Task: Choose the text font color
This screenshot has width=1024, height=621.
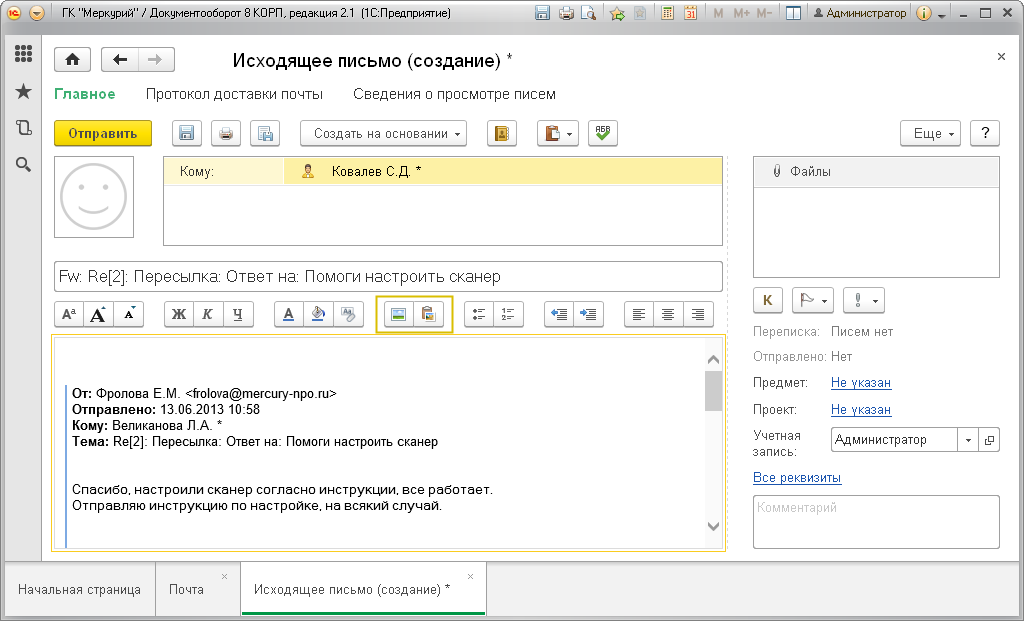Action: tap(289, 315)
